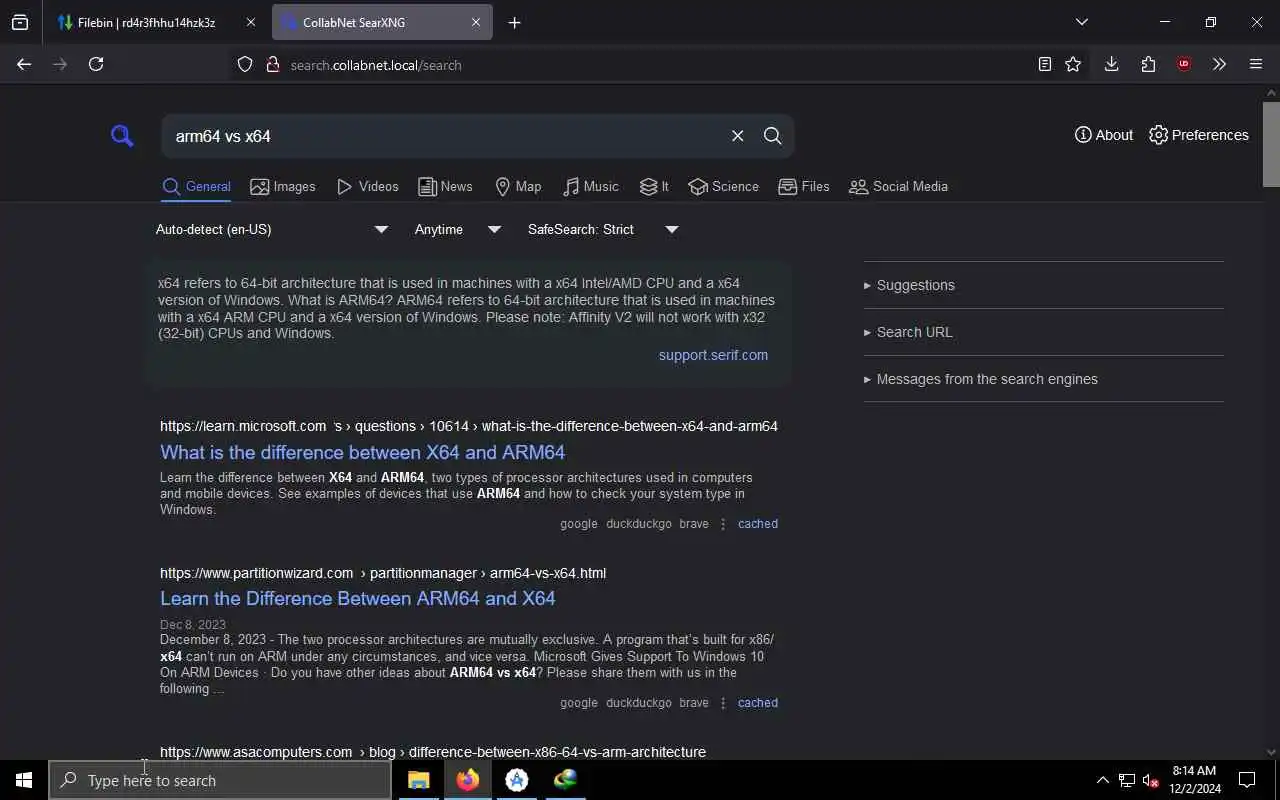
Task: Open the support.serif.com answer source link
Action: [x=713, y=355]
